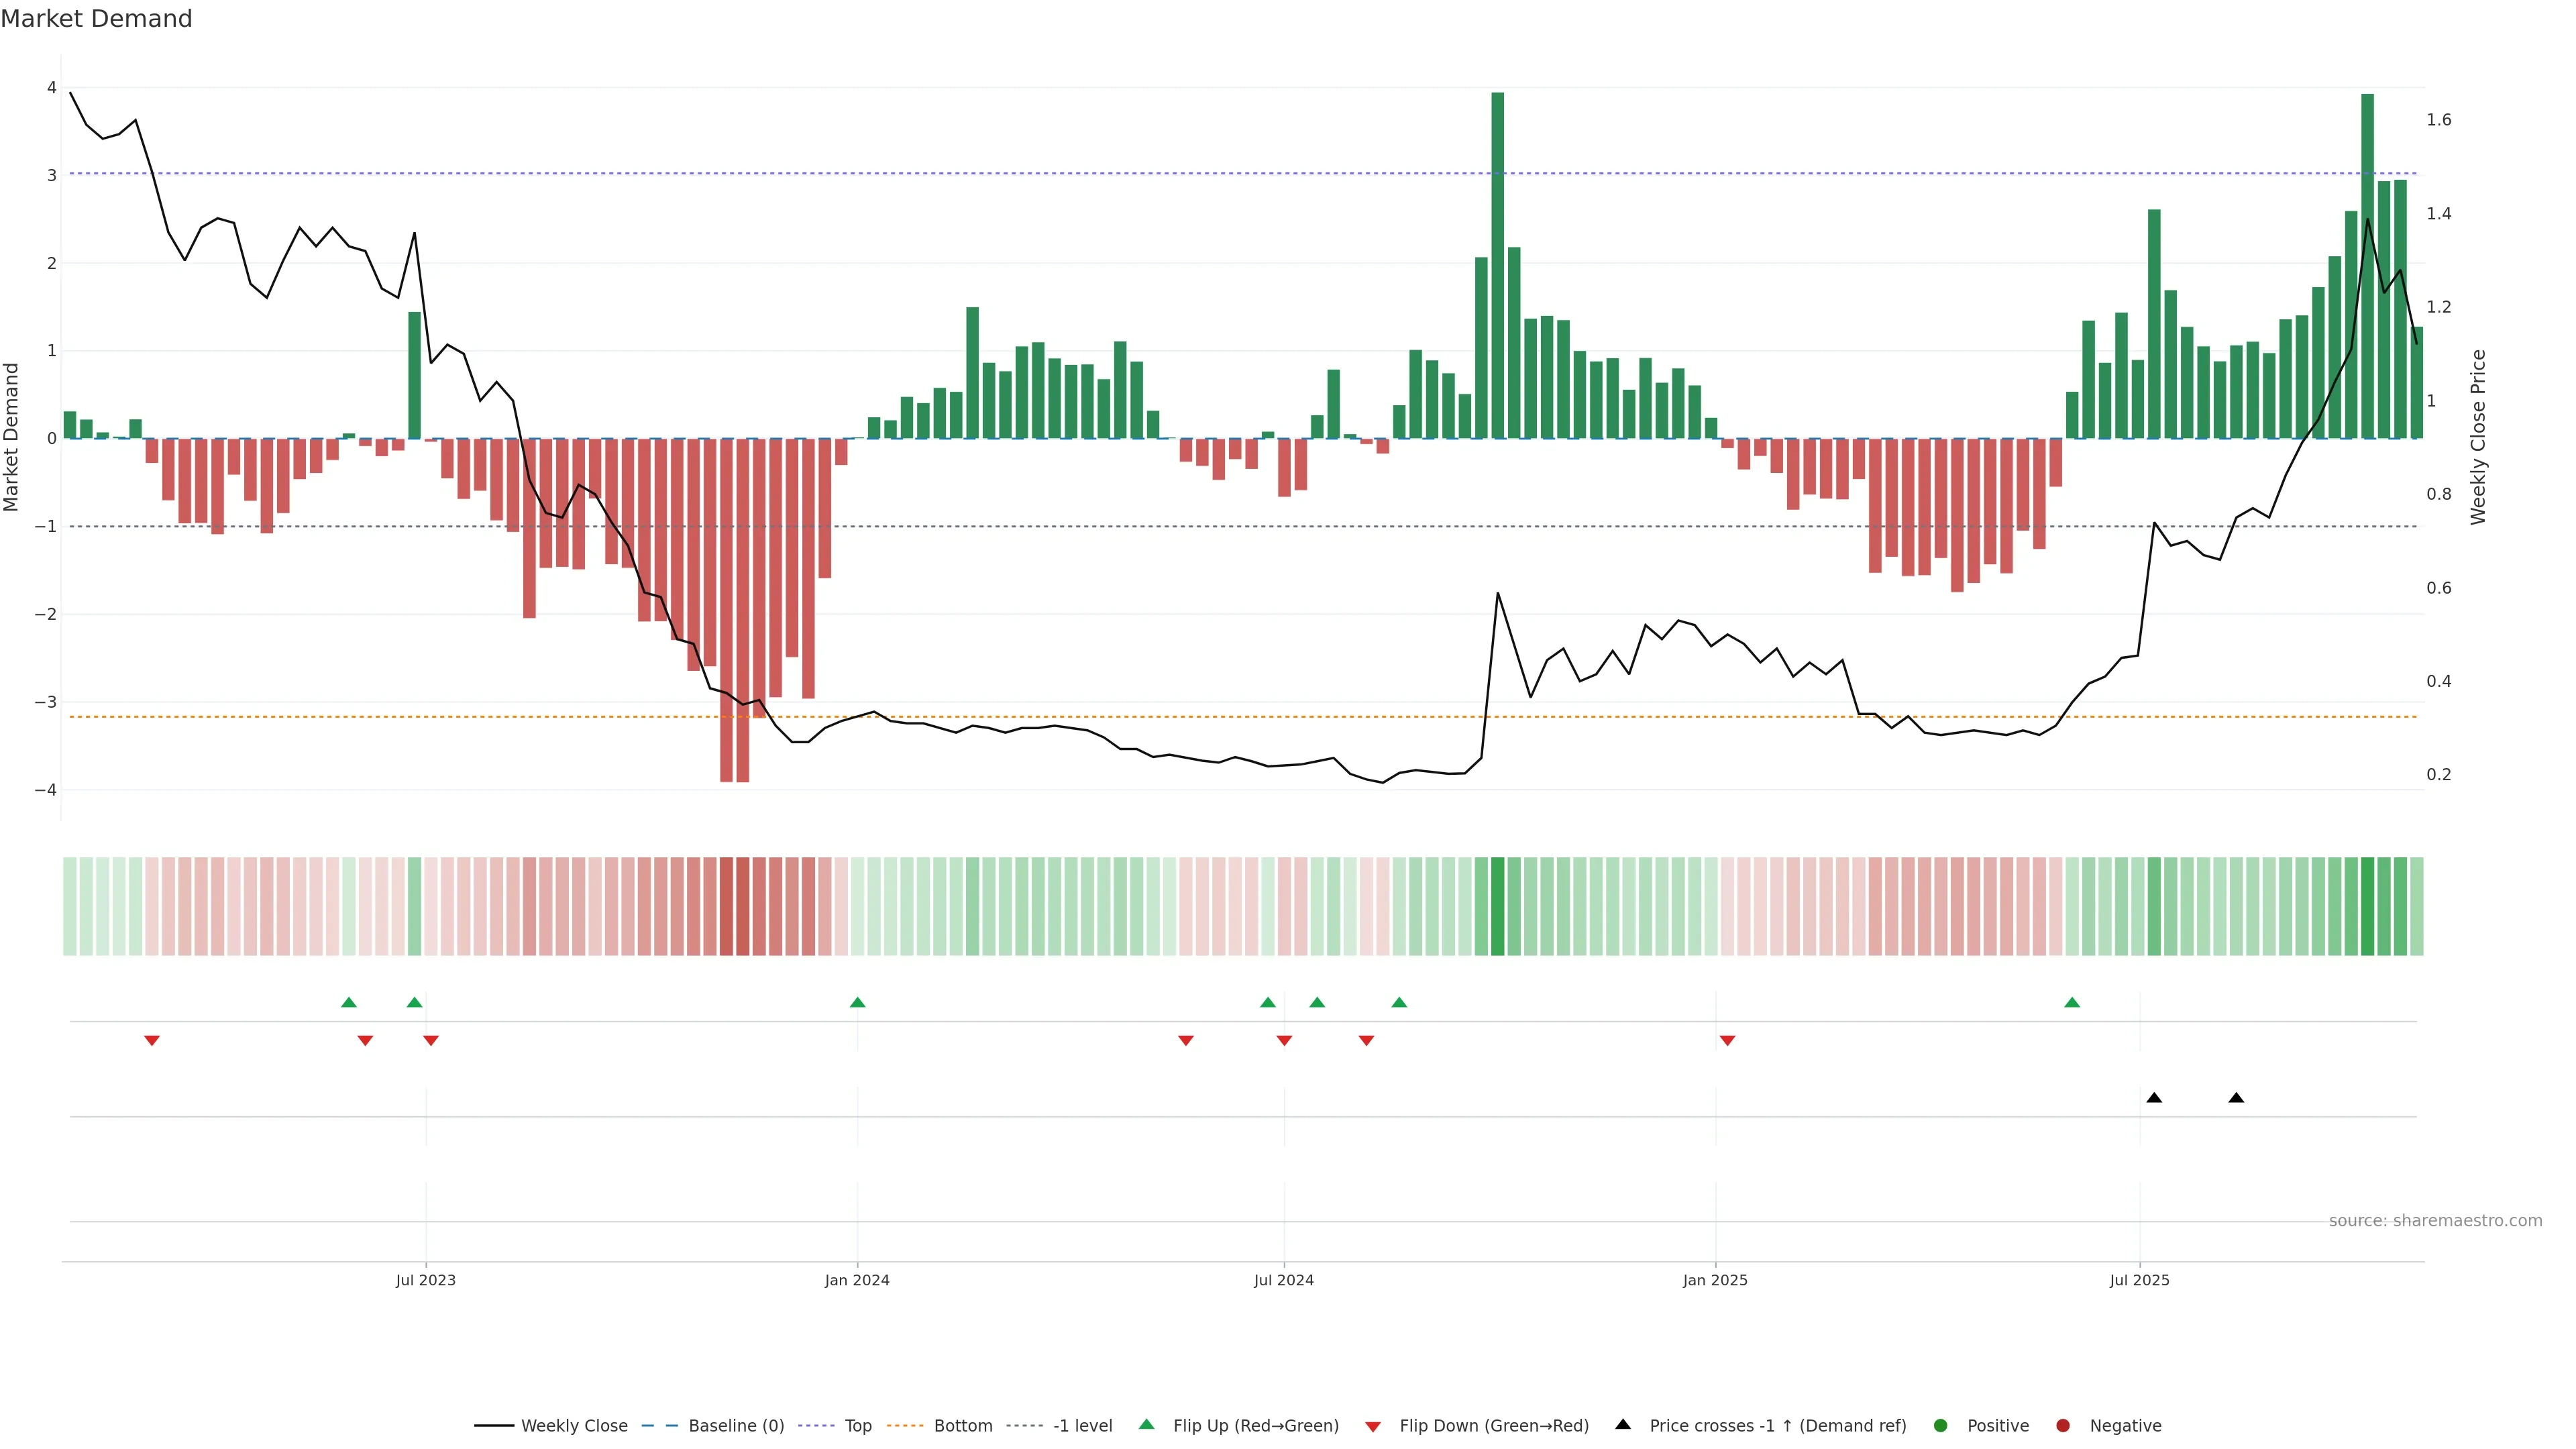Click the Market Demand chart title
This screenshot has width=2576, height=1449.
pos(96,19)
